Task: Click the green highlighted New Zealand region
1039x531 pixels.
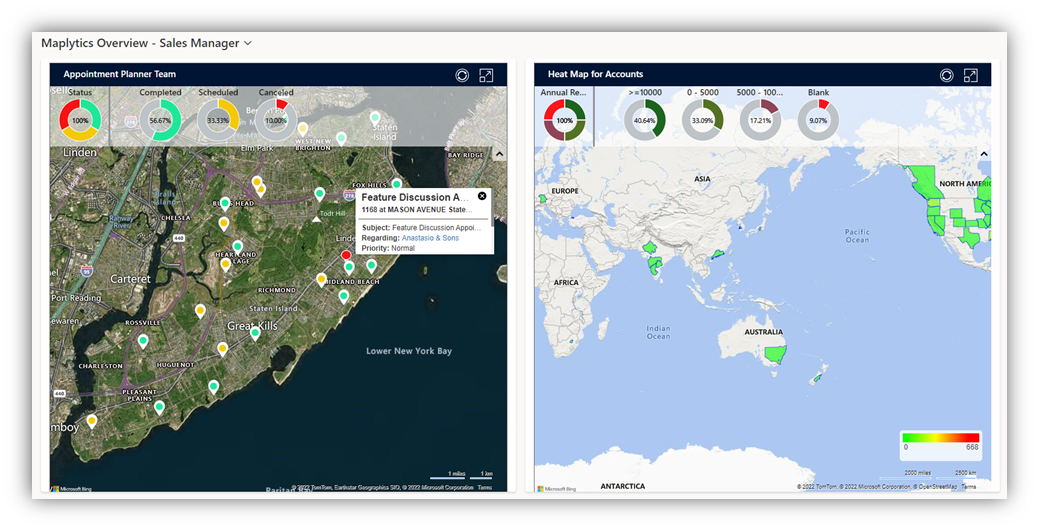Action: click(818, 378)
